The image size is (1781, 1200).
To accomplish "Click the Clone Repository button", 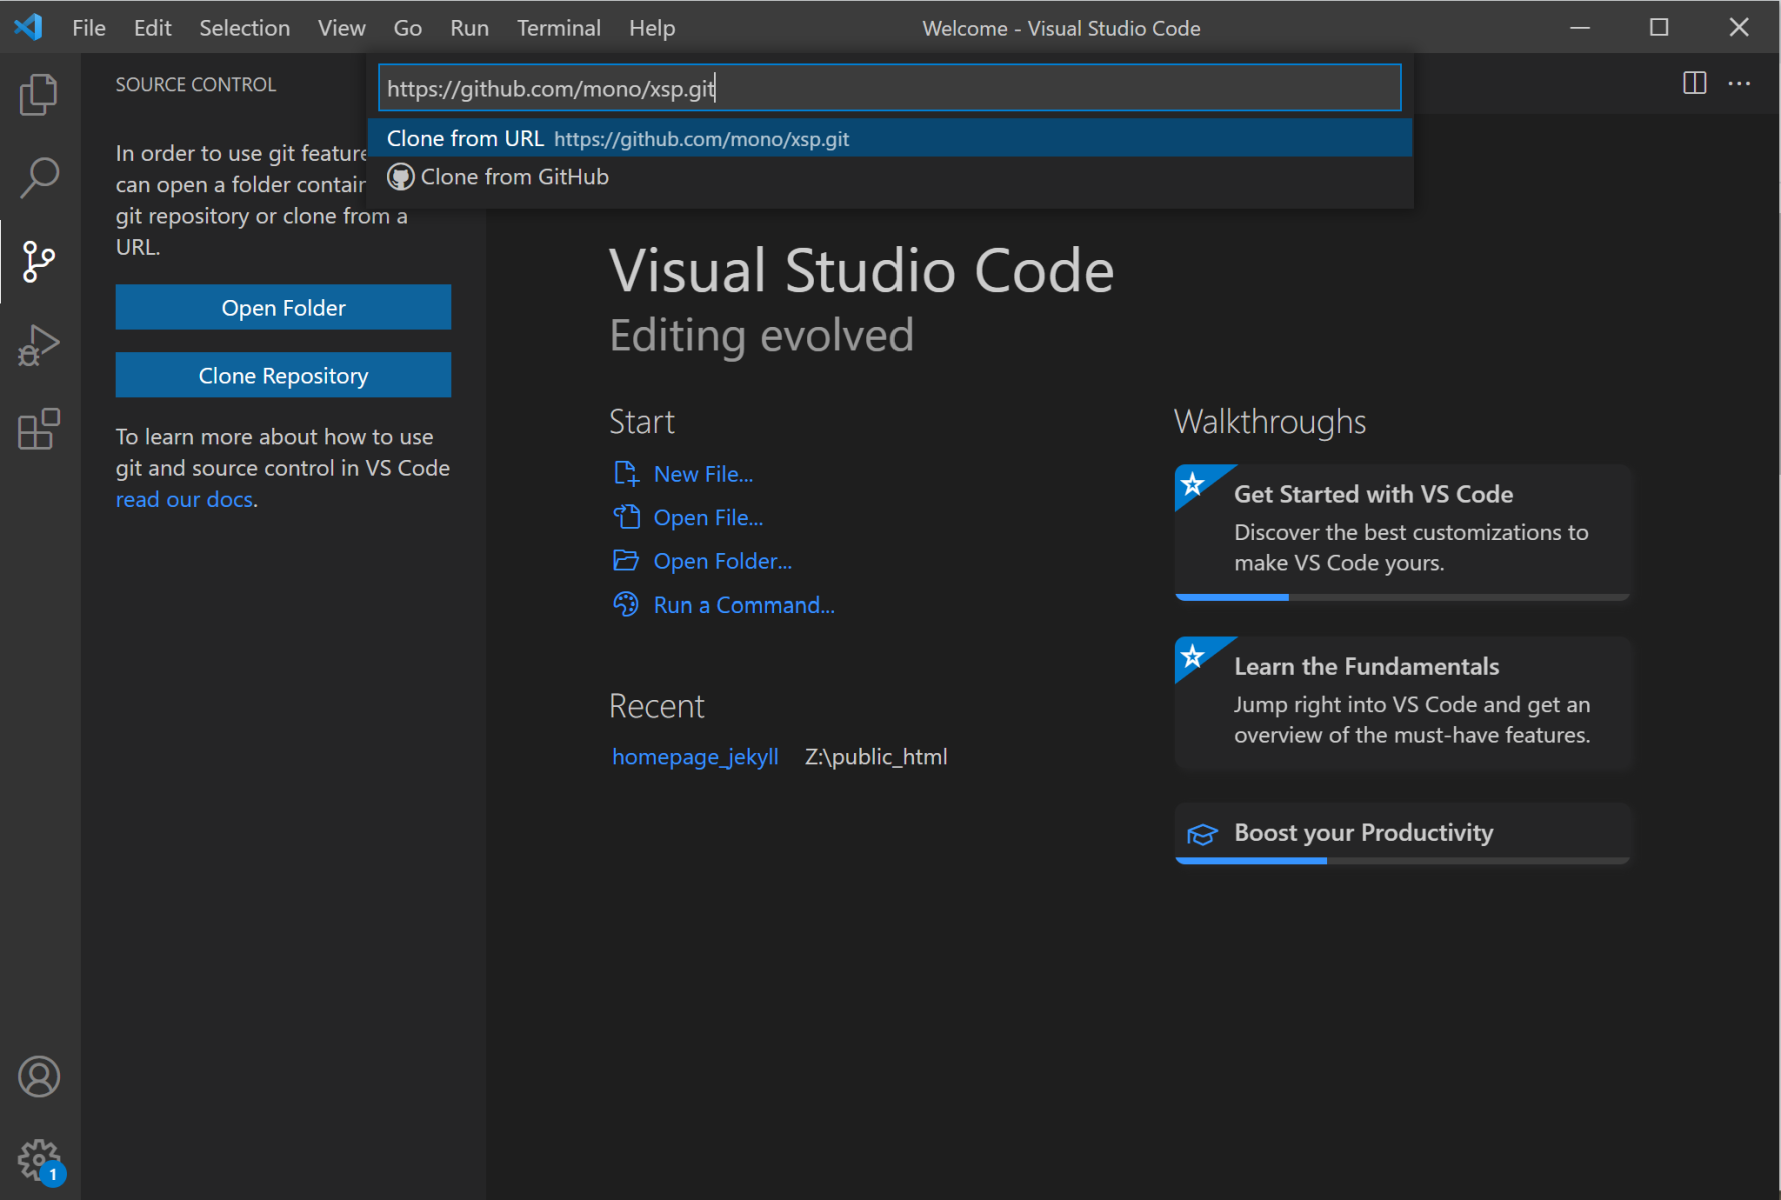I will [283, 376].
